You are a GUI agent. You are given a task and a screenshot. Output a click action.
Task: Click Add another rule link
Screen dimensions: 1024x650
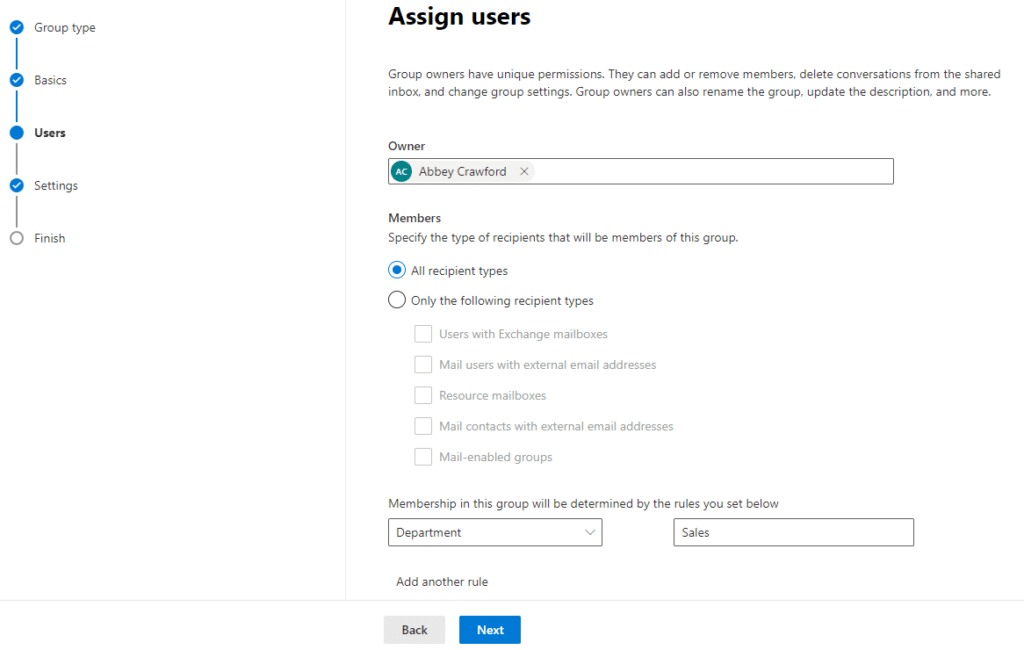tap(442, 582)
